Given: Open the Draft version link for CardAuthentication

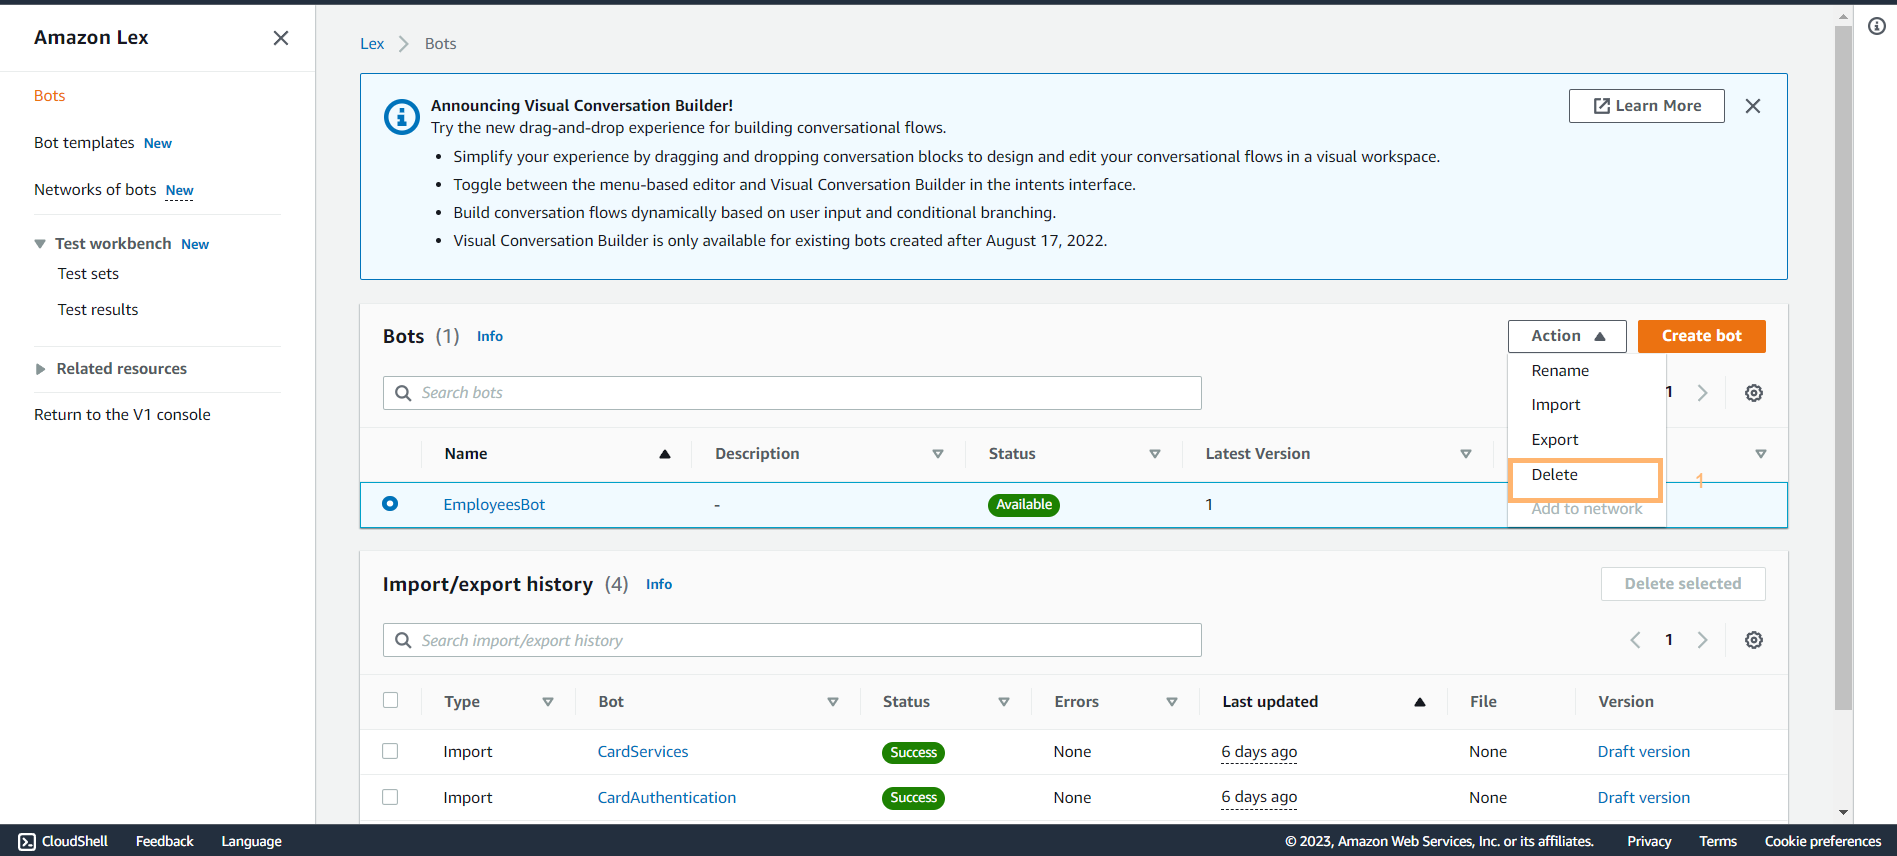Looking at the screenshot, I should click(1644, 798).
